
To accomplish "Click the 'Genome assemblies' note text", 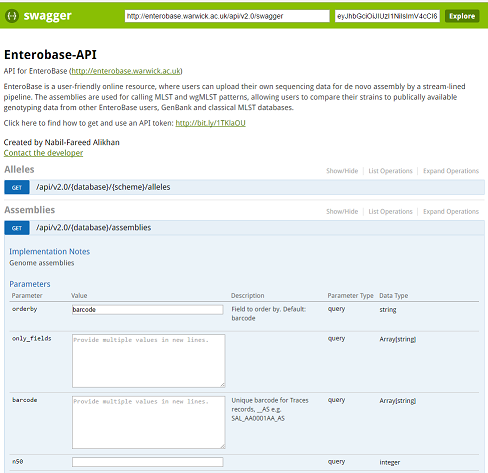I will (42, 263).
